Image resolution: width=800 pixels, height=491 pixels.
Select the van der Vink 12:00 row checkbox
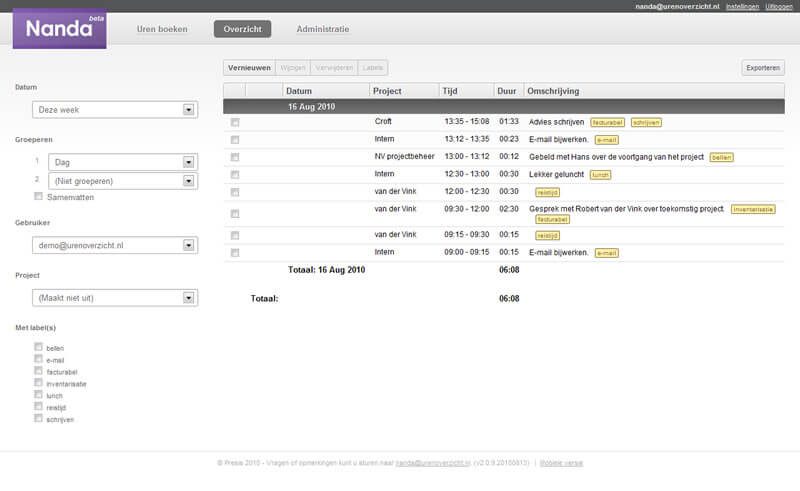pyautogui.click(x=235, y=192)
